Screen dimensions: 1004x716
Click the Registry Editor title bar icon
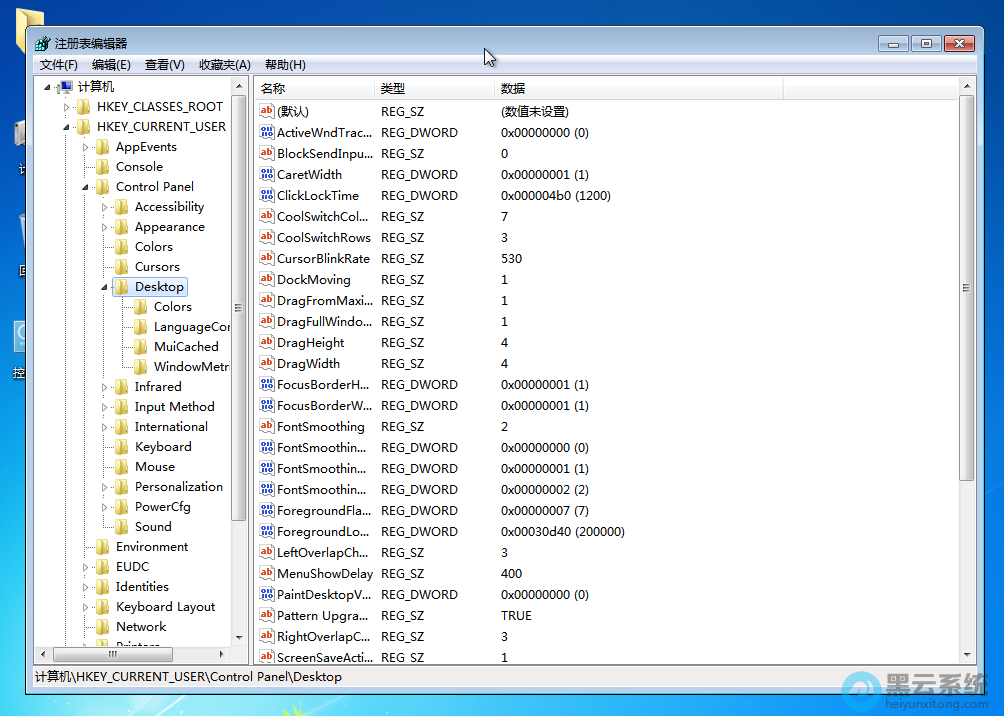[x=42, y=44]
